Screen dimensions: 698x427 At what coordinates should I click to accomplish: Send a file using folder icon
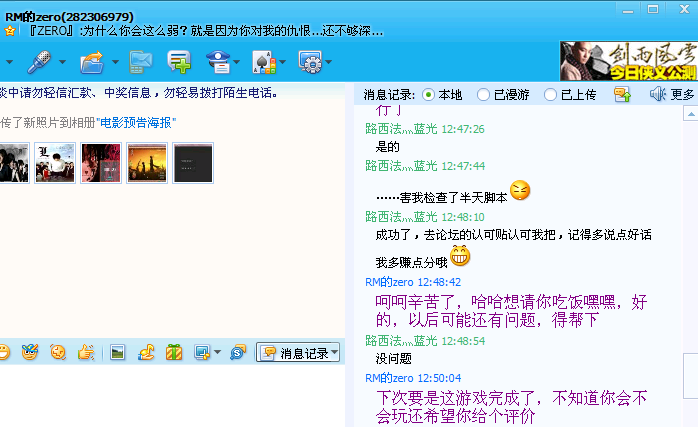point(92,62)
